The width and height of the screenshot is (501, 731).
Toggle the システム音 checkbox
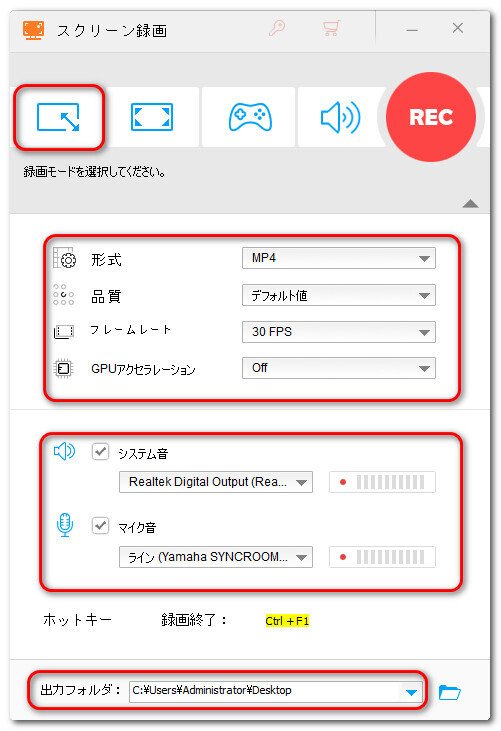tap(100, 452)
